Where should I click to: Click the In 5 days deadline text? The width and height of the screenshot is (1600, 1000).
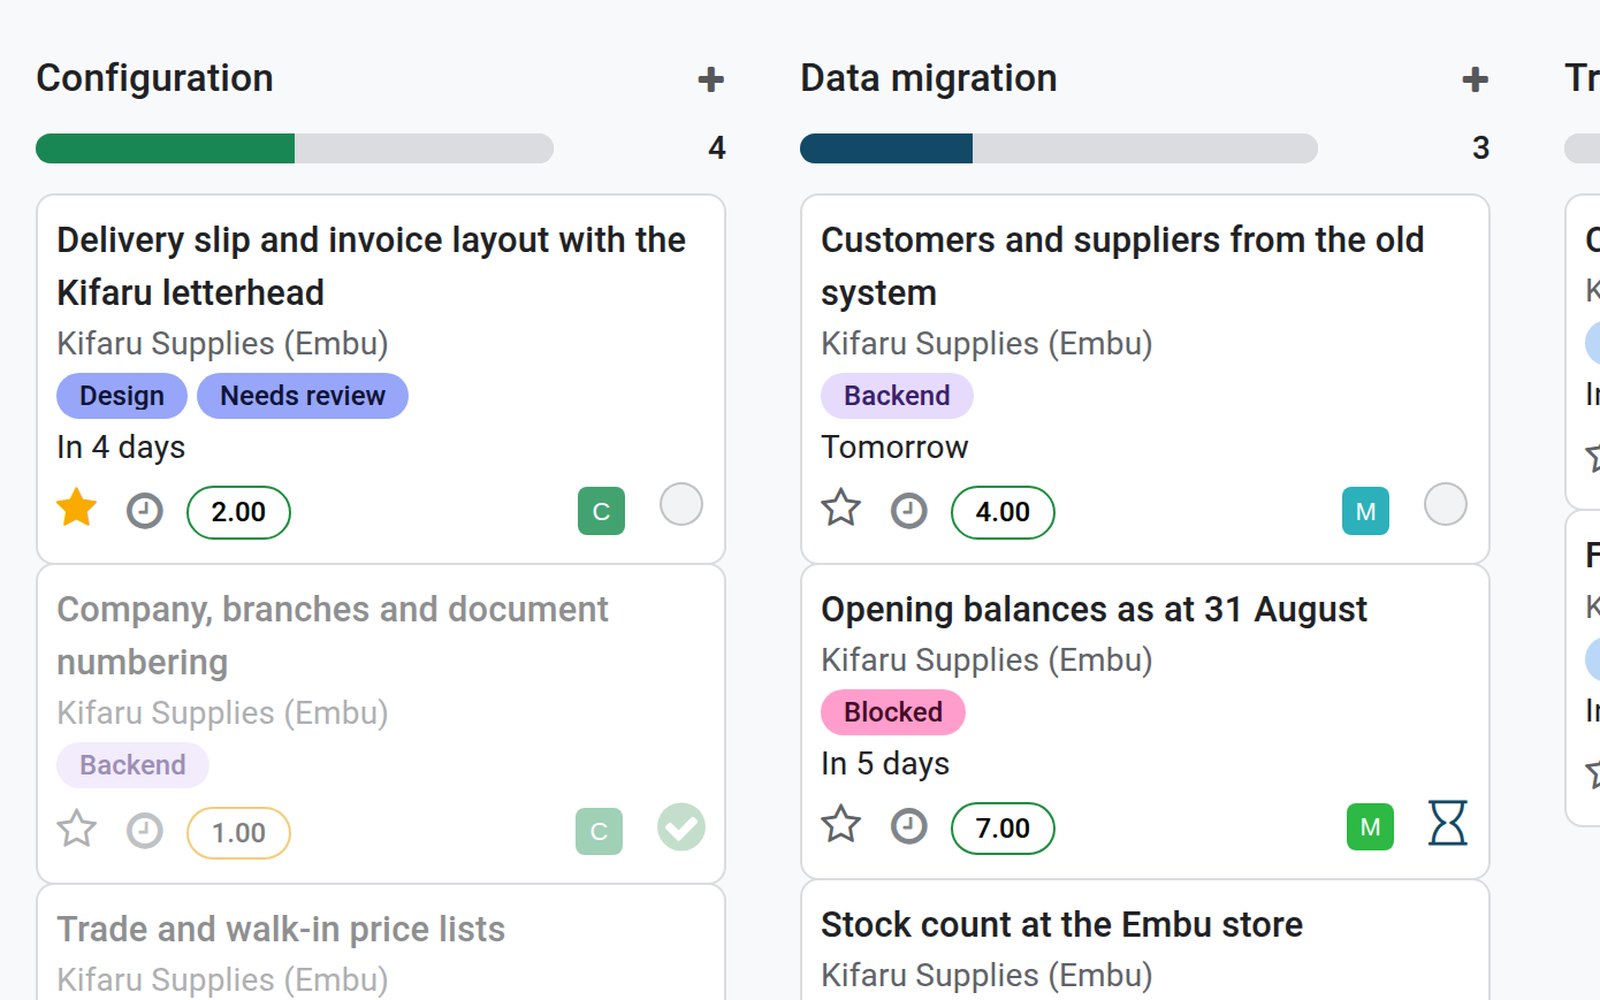(x=885, y=763)
